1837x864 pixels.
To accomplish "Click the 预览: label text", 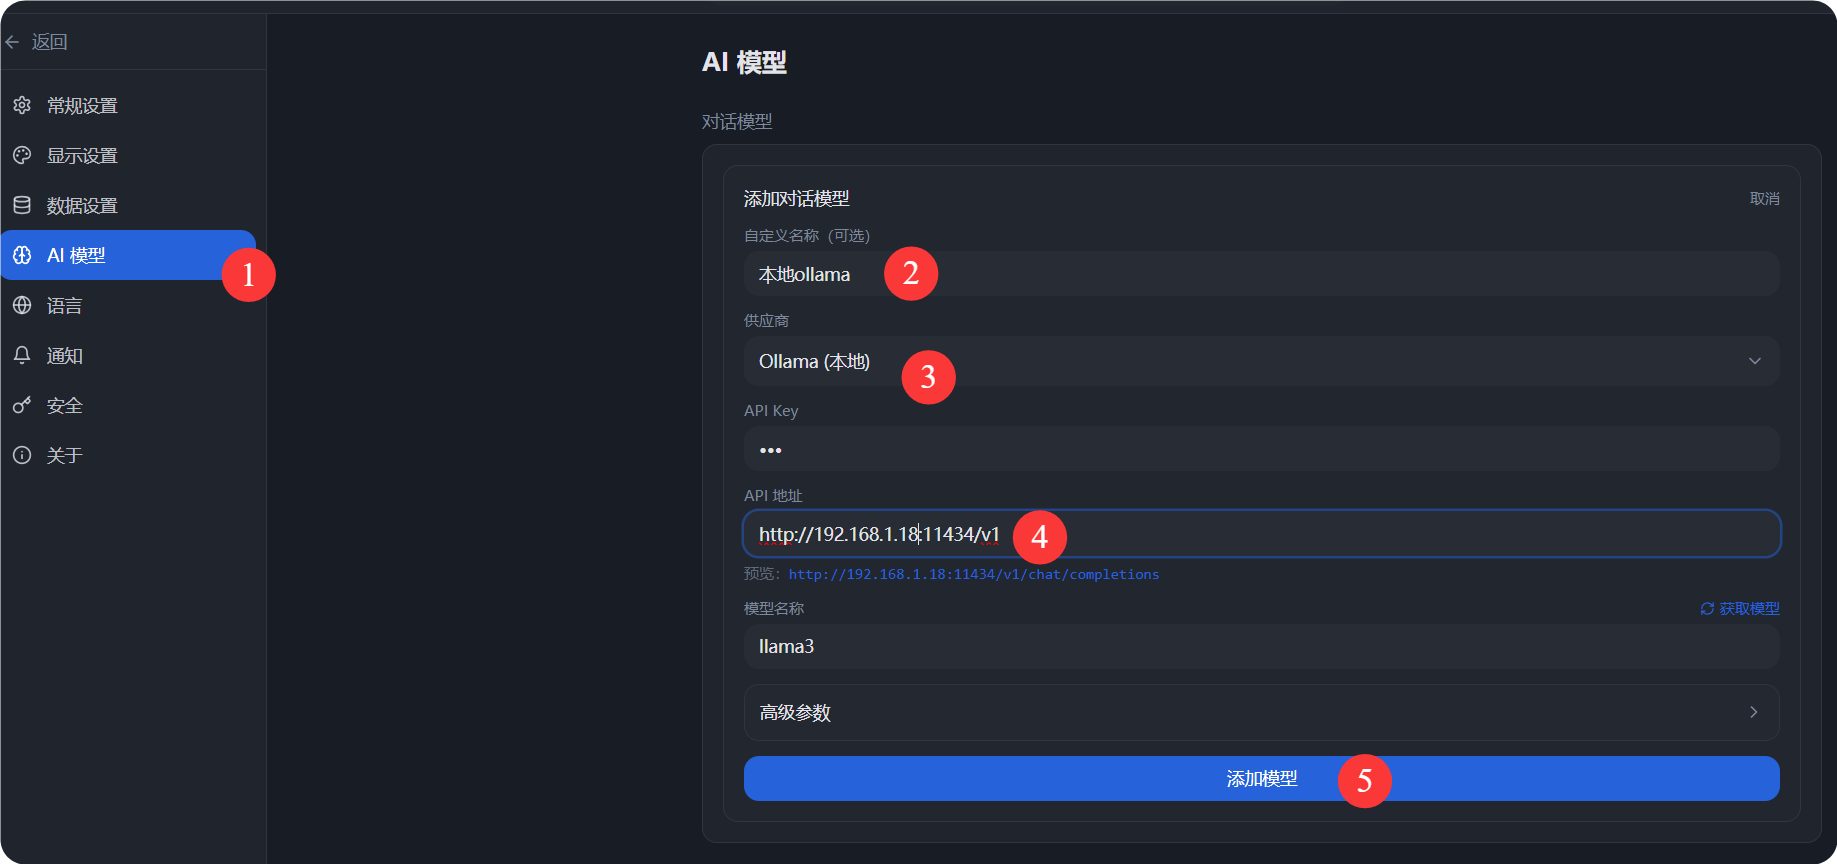I will pyautogui.click(x=762, y=574).
